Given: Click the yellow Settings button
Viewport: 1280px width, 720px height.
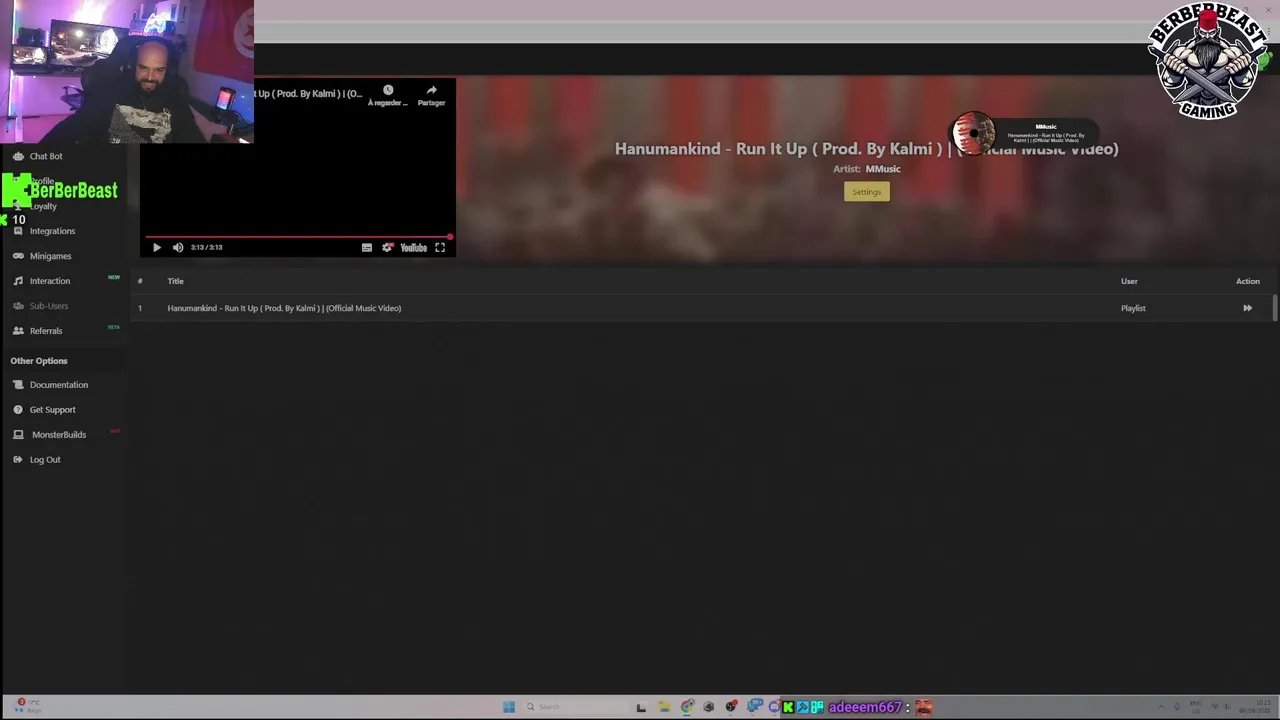Looking at the screenshot, I should [x=867, y=192].
